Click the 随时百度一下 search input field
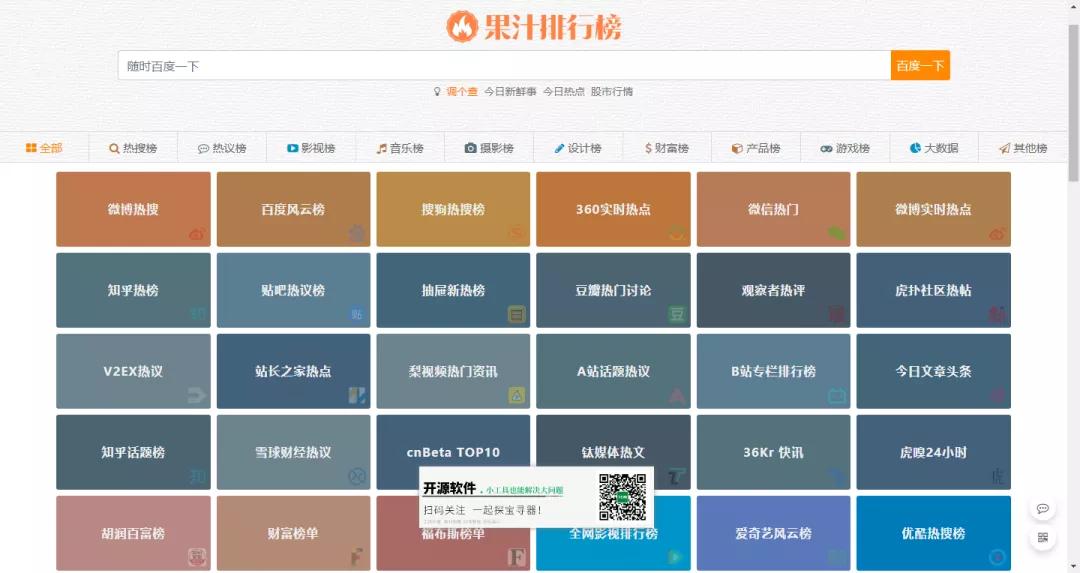Screen dimensions: 1080x573 [x=504, y=65]
